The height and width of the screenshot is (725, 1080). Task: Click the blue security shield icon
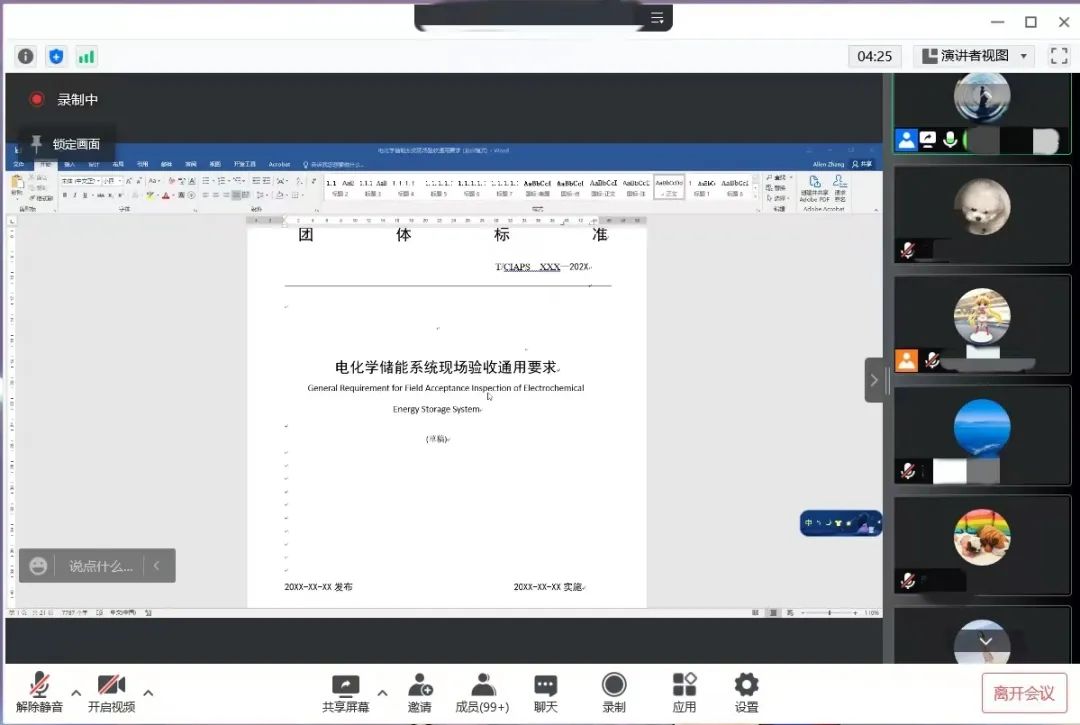point(56,56)
